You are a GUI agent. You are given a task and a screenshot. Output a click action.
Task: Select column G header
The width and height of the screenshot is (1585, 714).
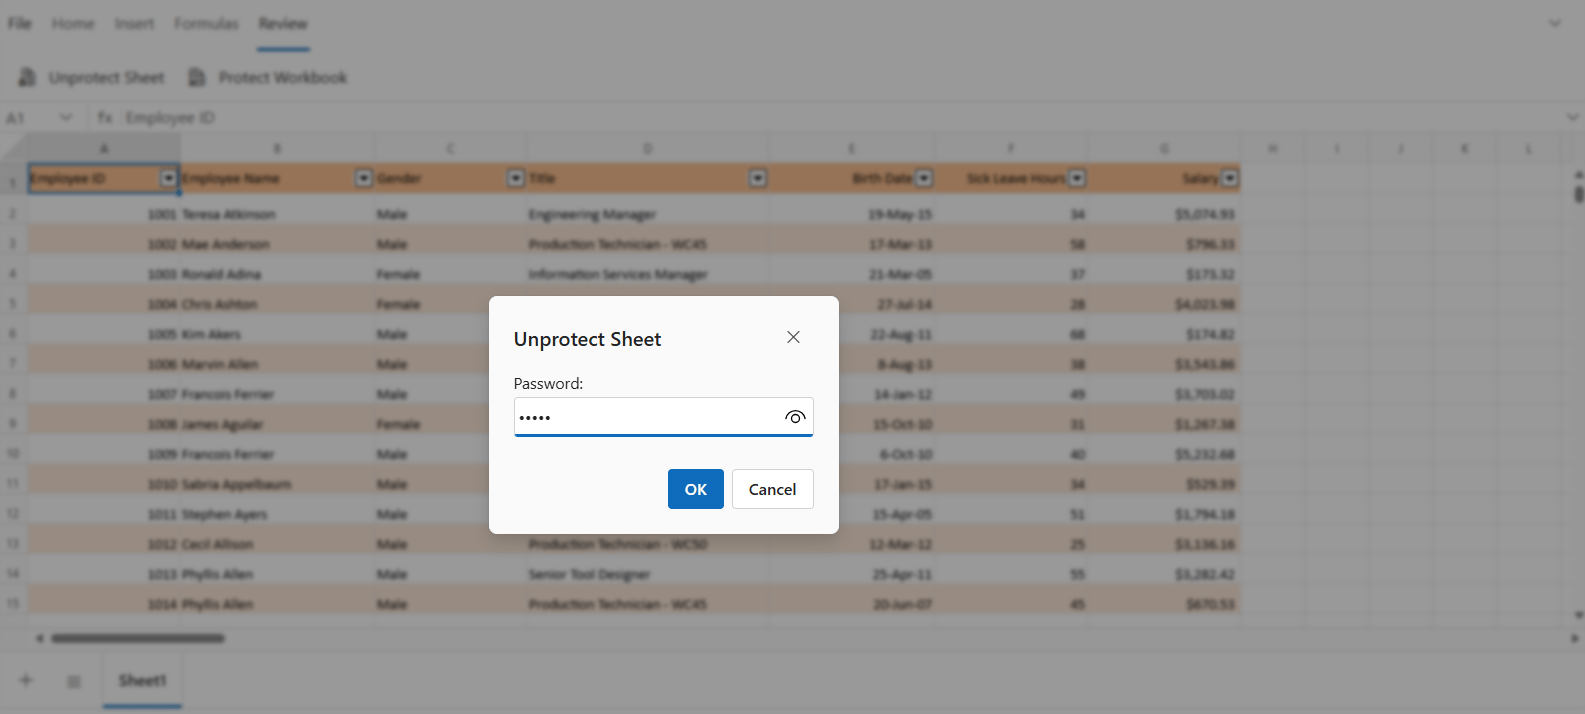1164,148
